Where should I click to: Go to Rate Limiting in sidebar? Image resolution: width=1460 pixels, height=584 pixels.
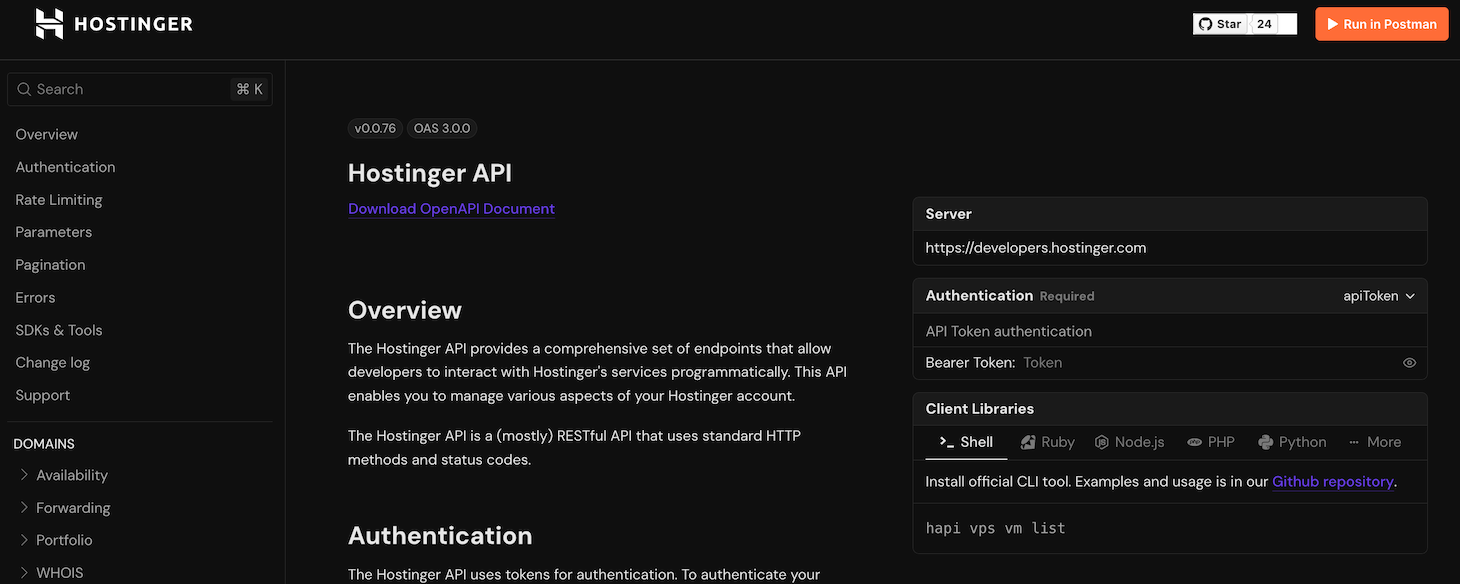pos(59,200)
